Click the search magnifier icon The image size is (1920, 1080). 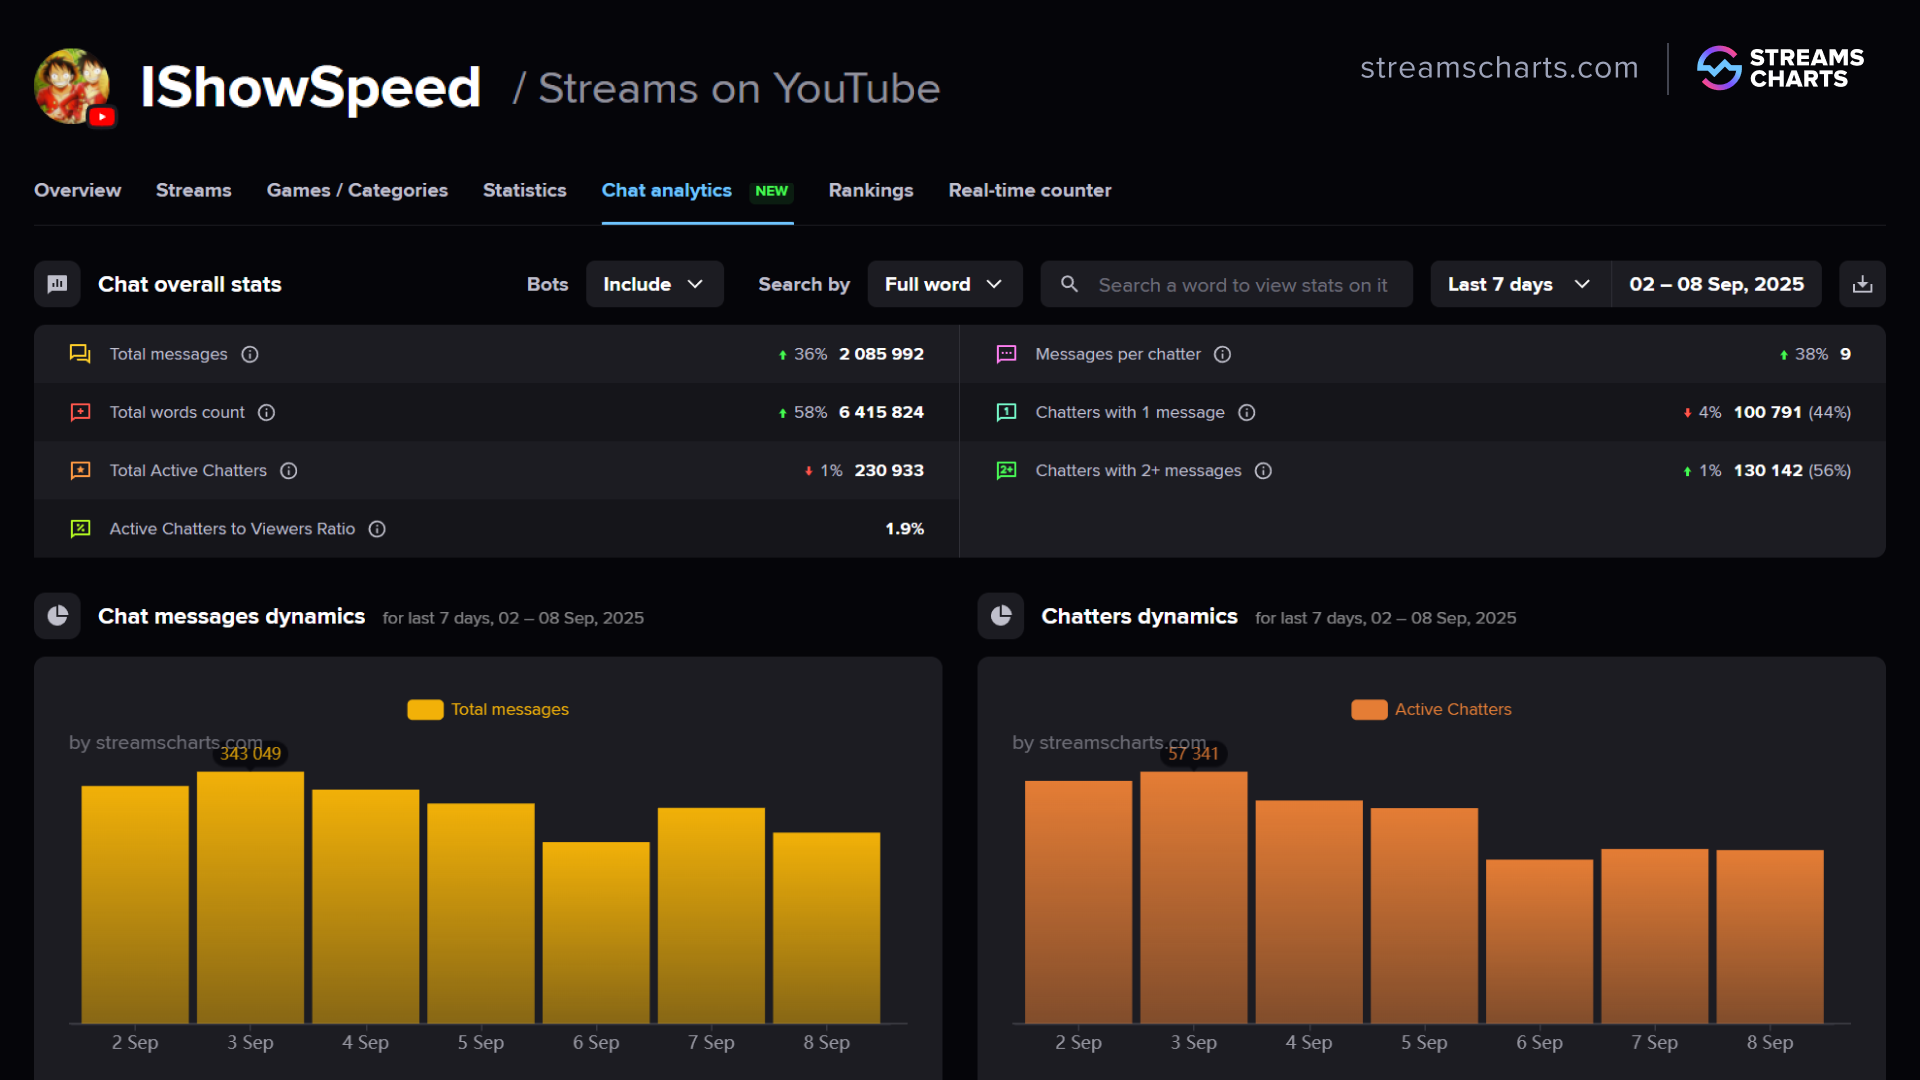click(x=1069, y=285)
